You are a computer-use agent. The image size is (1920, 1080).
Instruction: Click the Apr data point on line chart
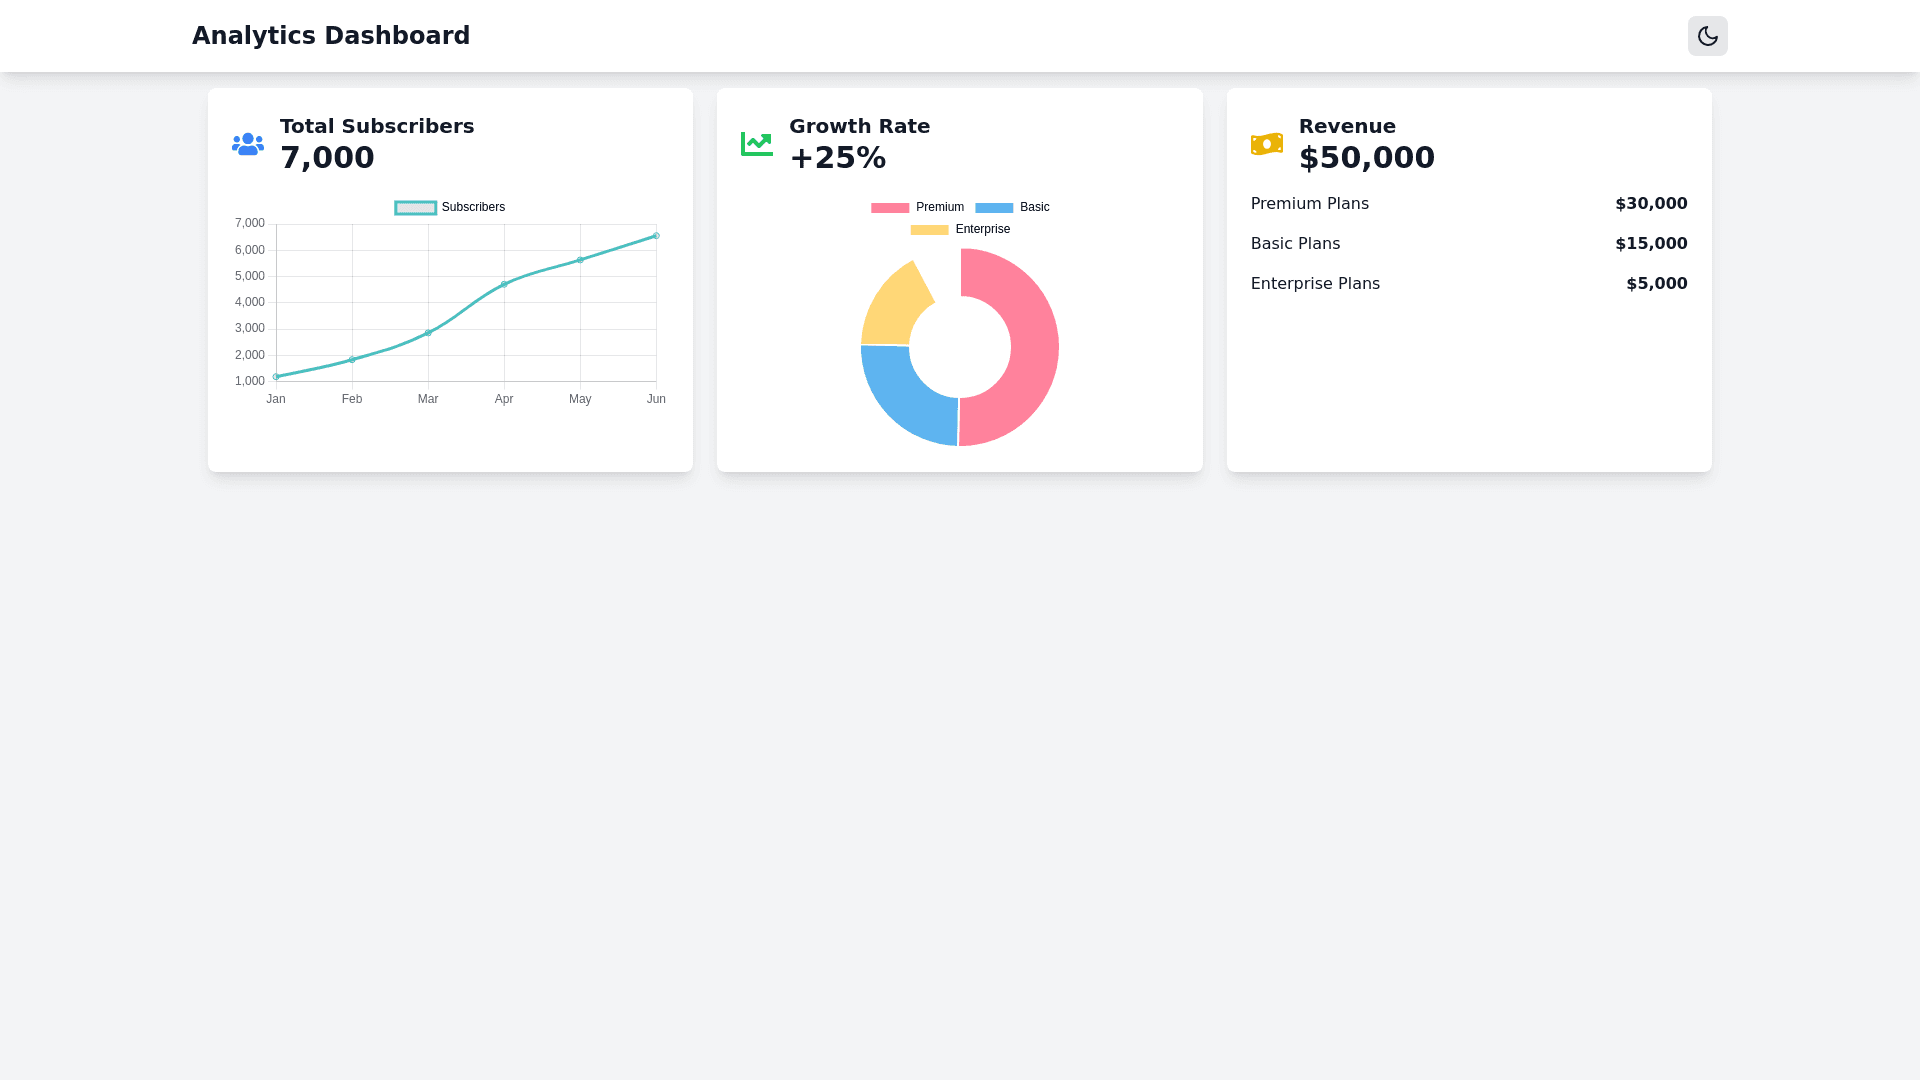pyautogui.click(x=504, y=284)
